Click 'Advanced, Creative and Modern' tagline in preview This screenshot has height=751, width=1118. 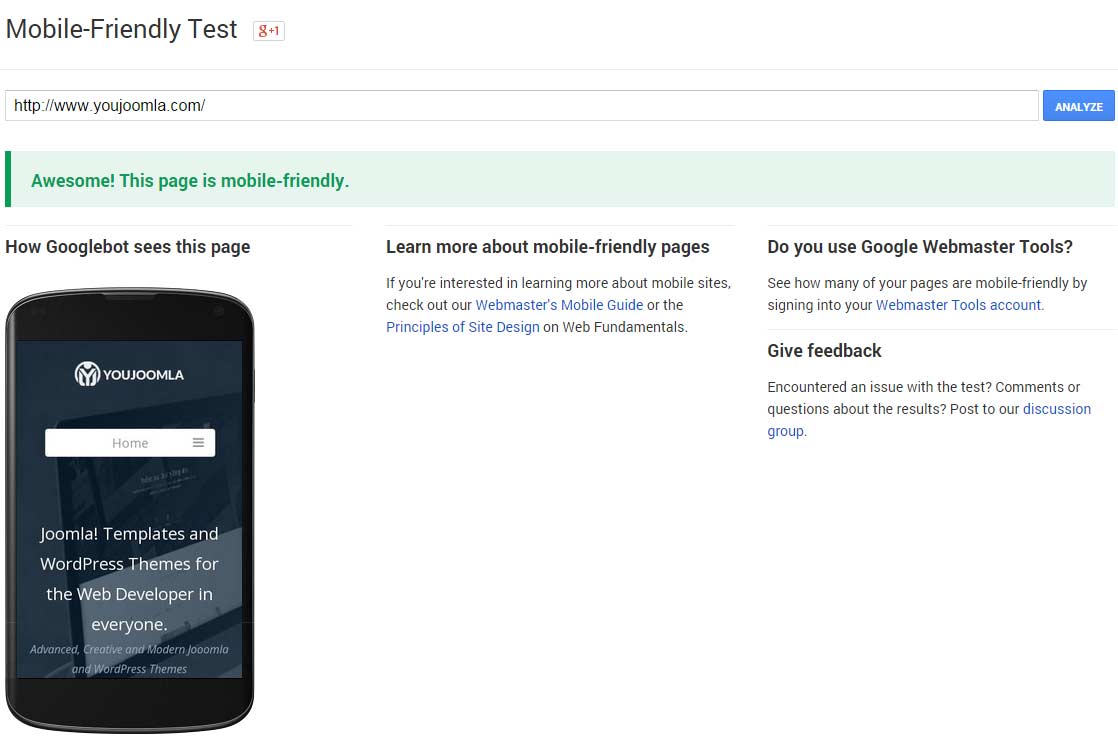(129, 659)
